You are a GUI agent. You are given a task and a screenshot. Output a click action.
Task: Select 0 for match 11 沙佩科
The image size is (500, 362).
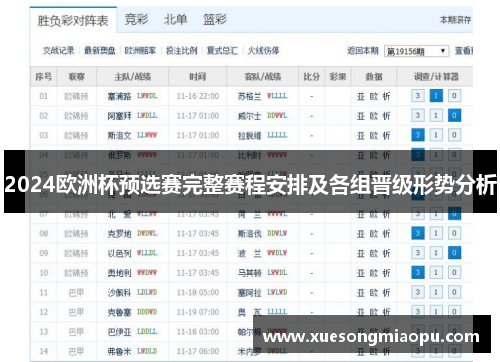pyautogui.click(x=454, y=292)
